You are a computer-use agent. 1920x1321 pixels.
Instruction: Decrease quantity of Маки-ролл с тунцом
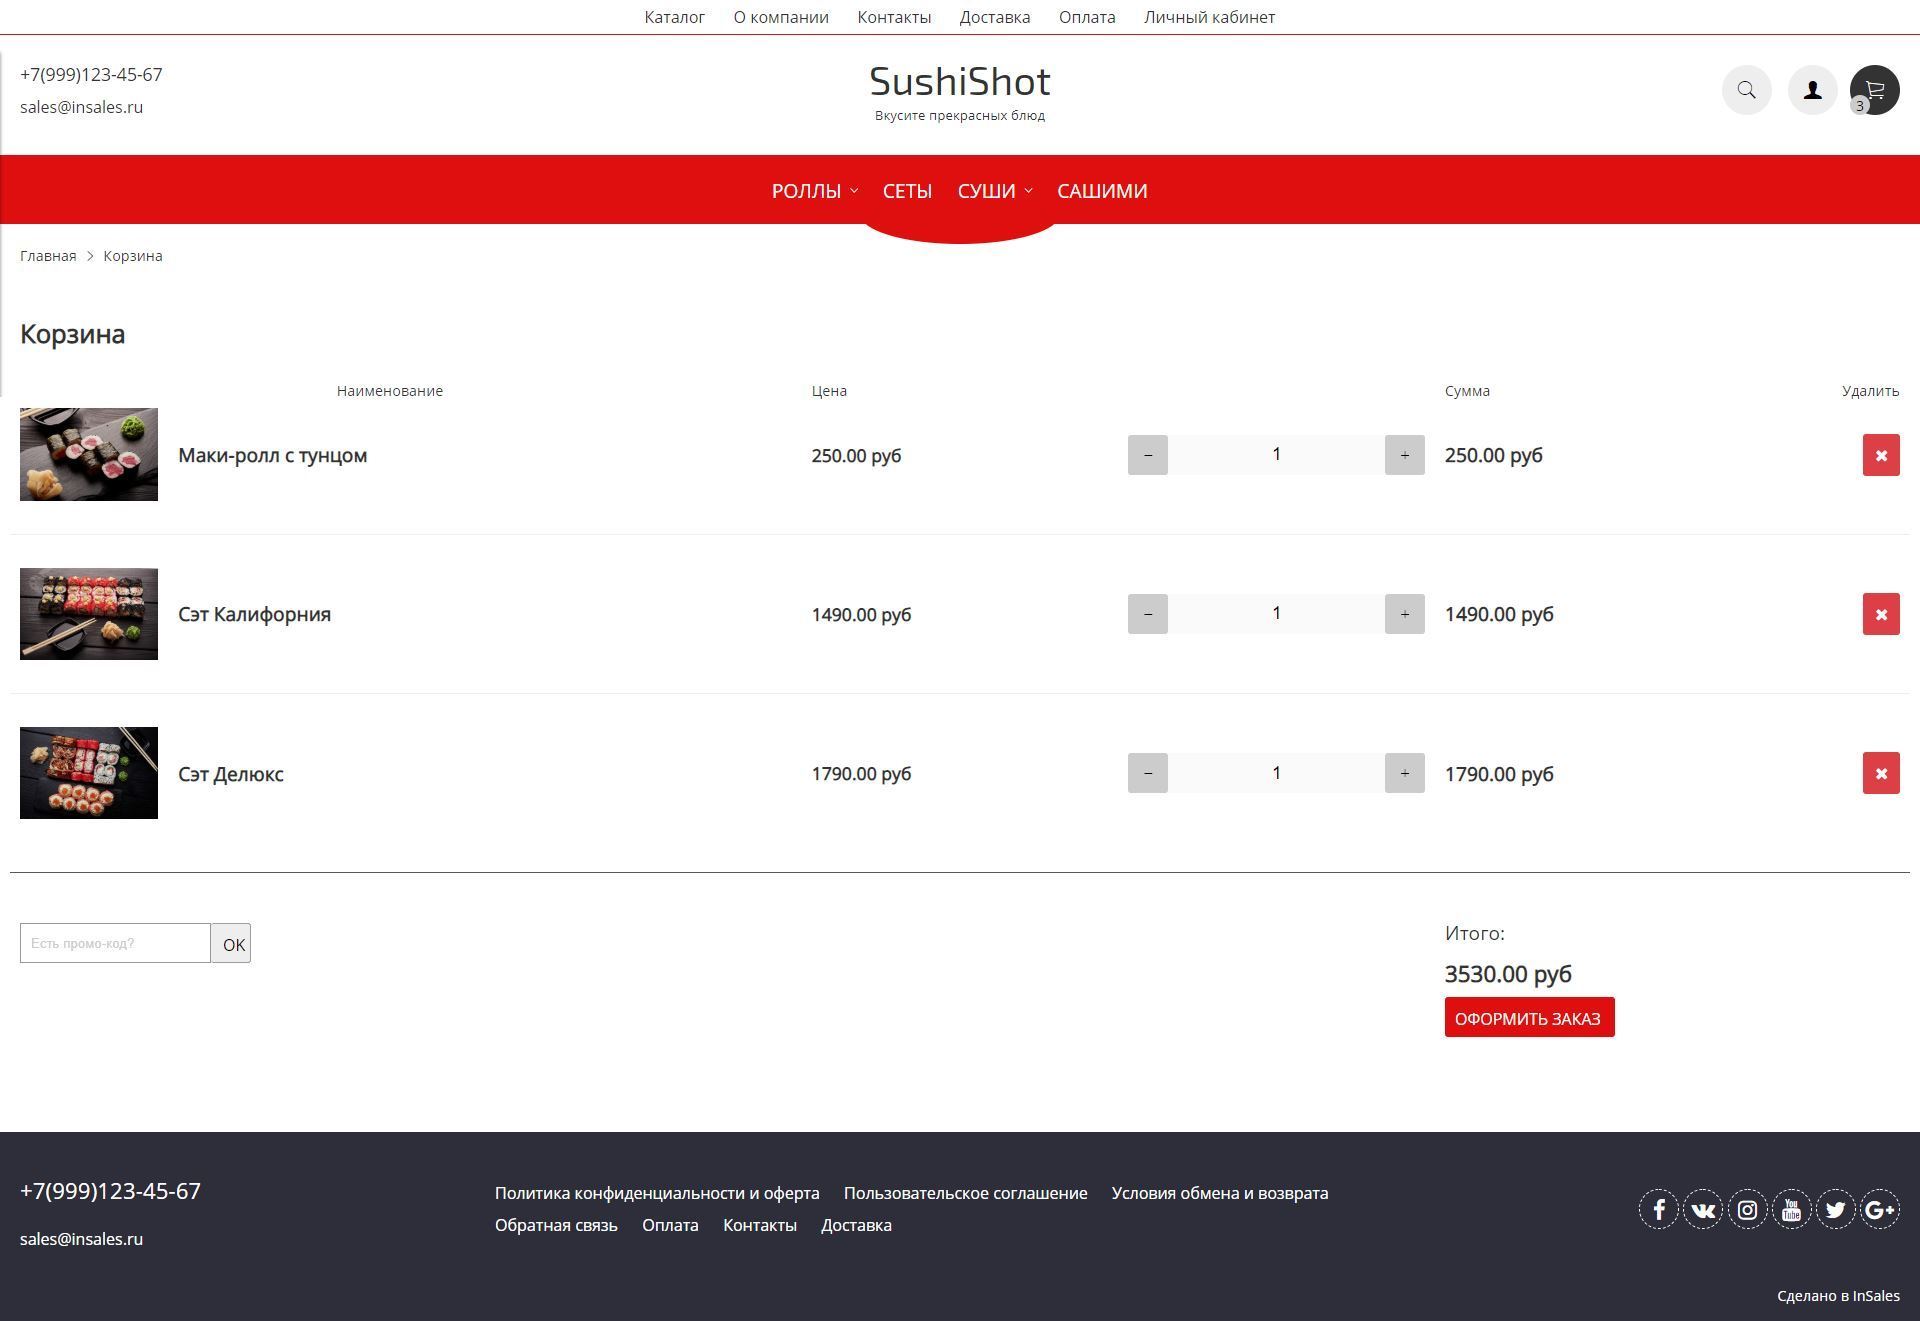[1148, 455]
